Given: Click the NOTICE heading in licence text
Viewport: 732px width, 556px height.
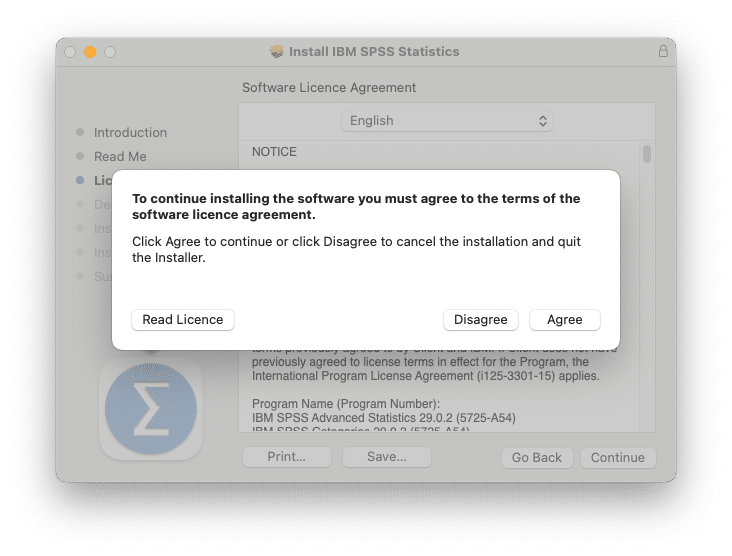Looking at the screenshot, I should [x=274, y=152].
